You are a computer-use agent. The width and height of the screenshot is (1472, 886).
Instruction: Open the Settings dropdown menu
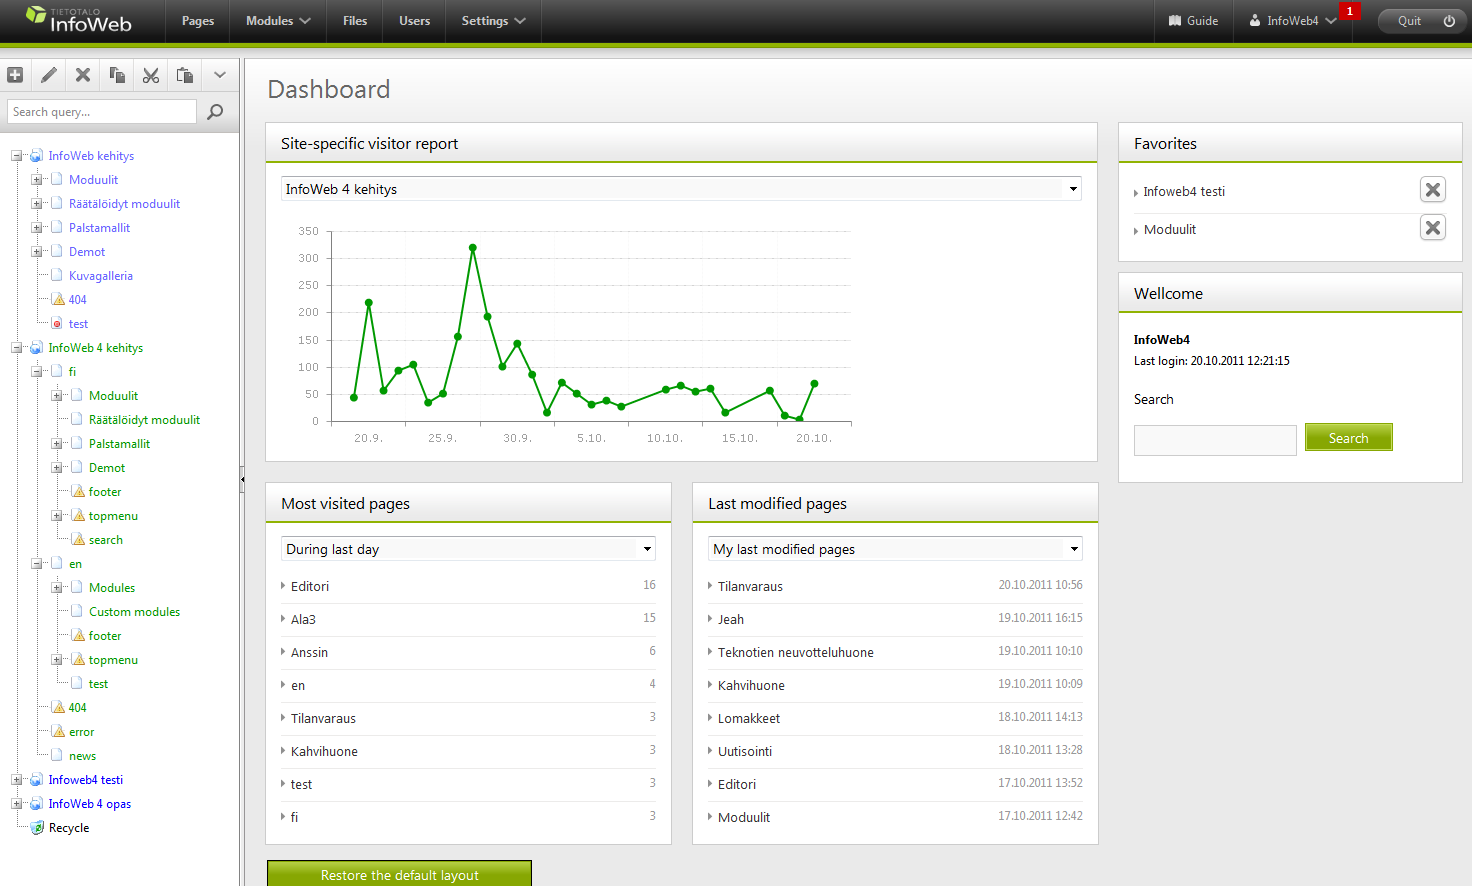tap(493, 21)
